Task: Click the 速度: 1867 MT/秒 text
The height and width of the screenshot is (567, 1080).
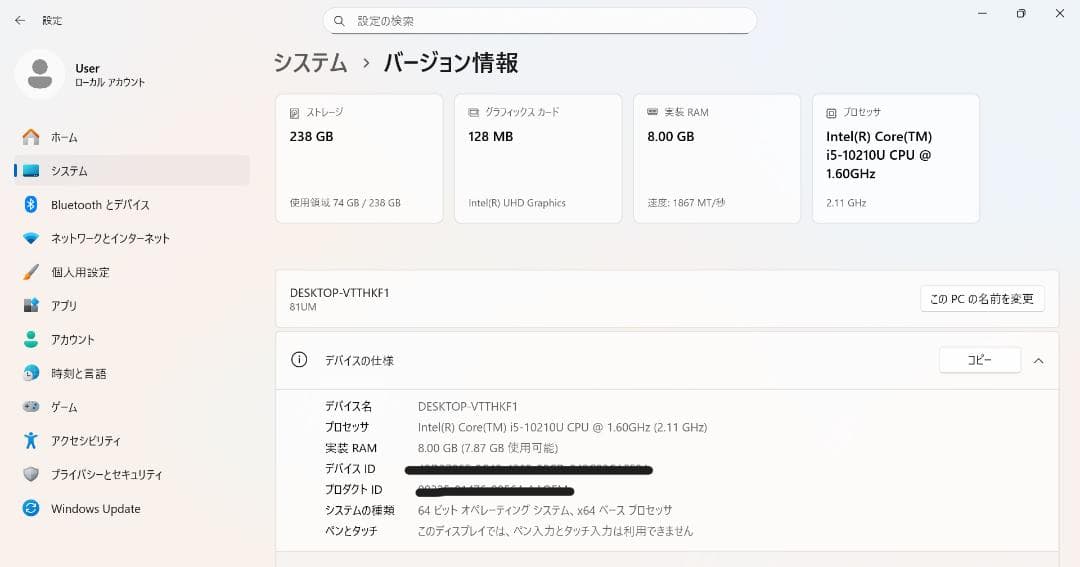Action: [686, 203]
